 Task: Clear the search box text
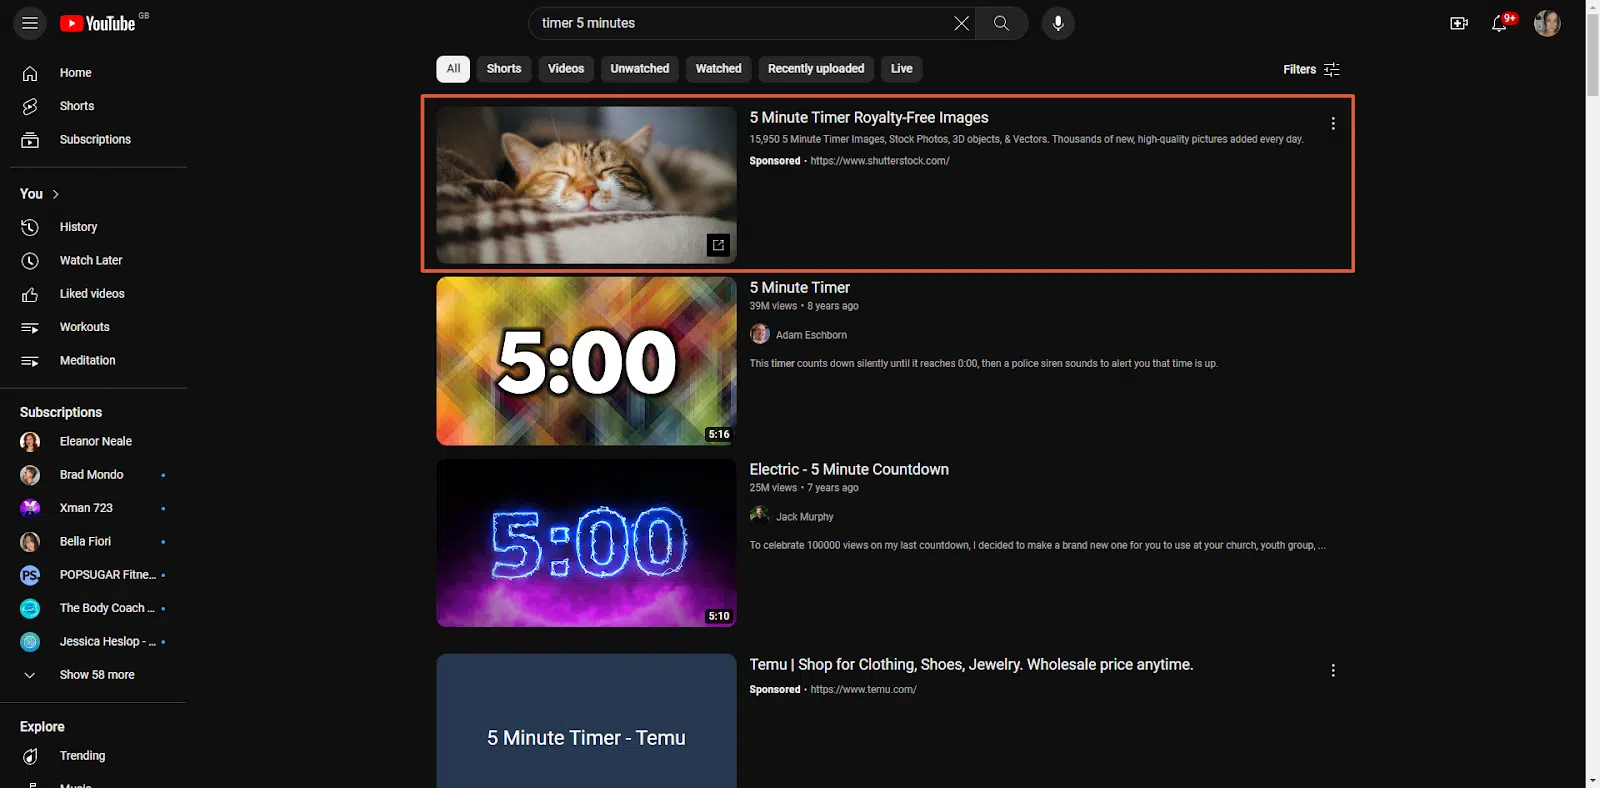(x=961, y=23)
